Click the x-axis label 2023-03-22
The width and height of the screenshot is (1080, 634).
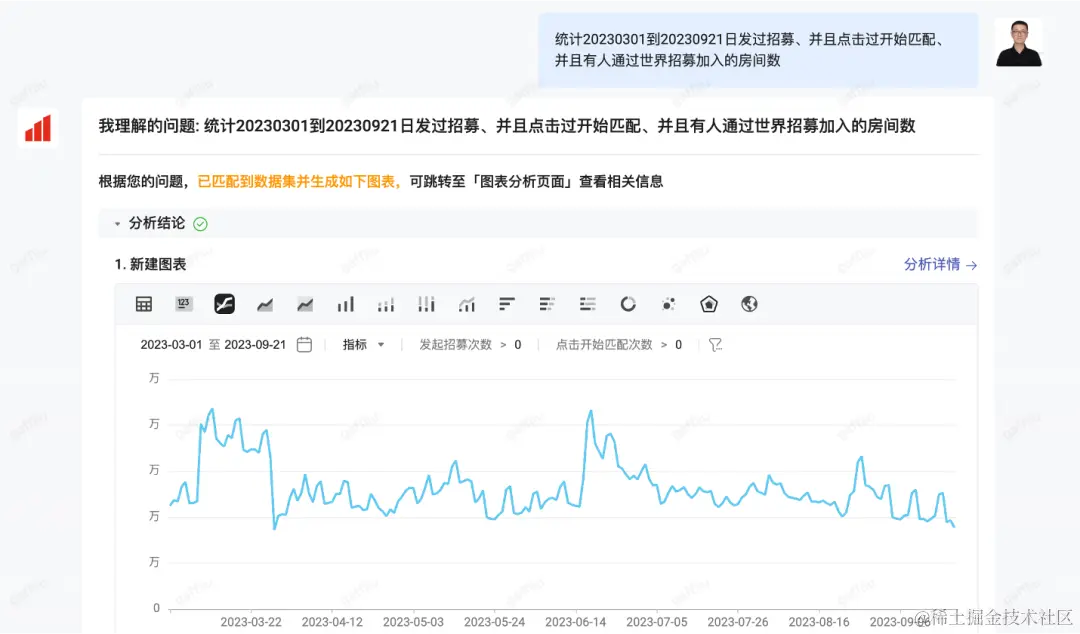[x=251, y=622]
